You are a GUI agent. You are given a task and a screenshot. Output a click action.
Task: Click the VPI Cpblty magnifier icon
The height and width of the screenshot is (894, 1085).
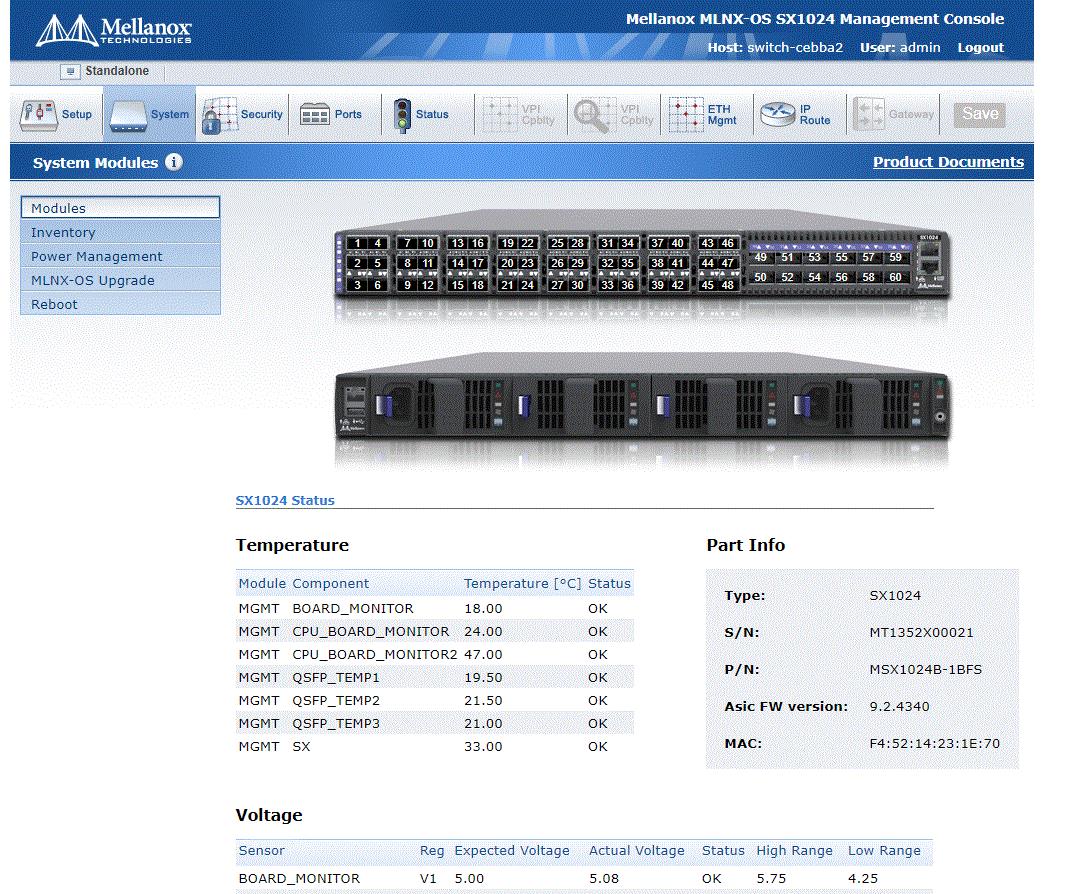(x=594, y=115)
